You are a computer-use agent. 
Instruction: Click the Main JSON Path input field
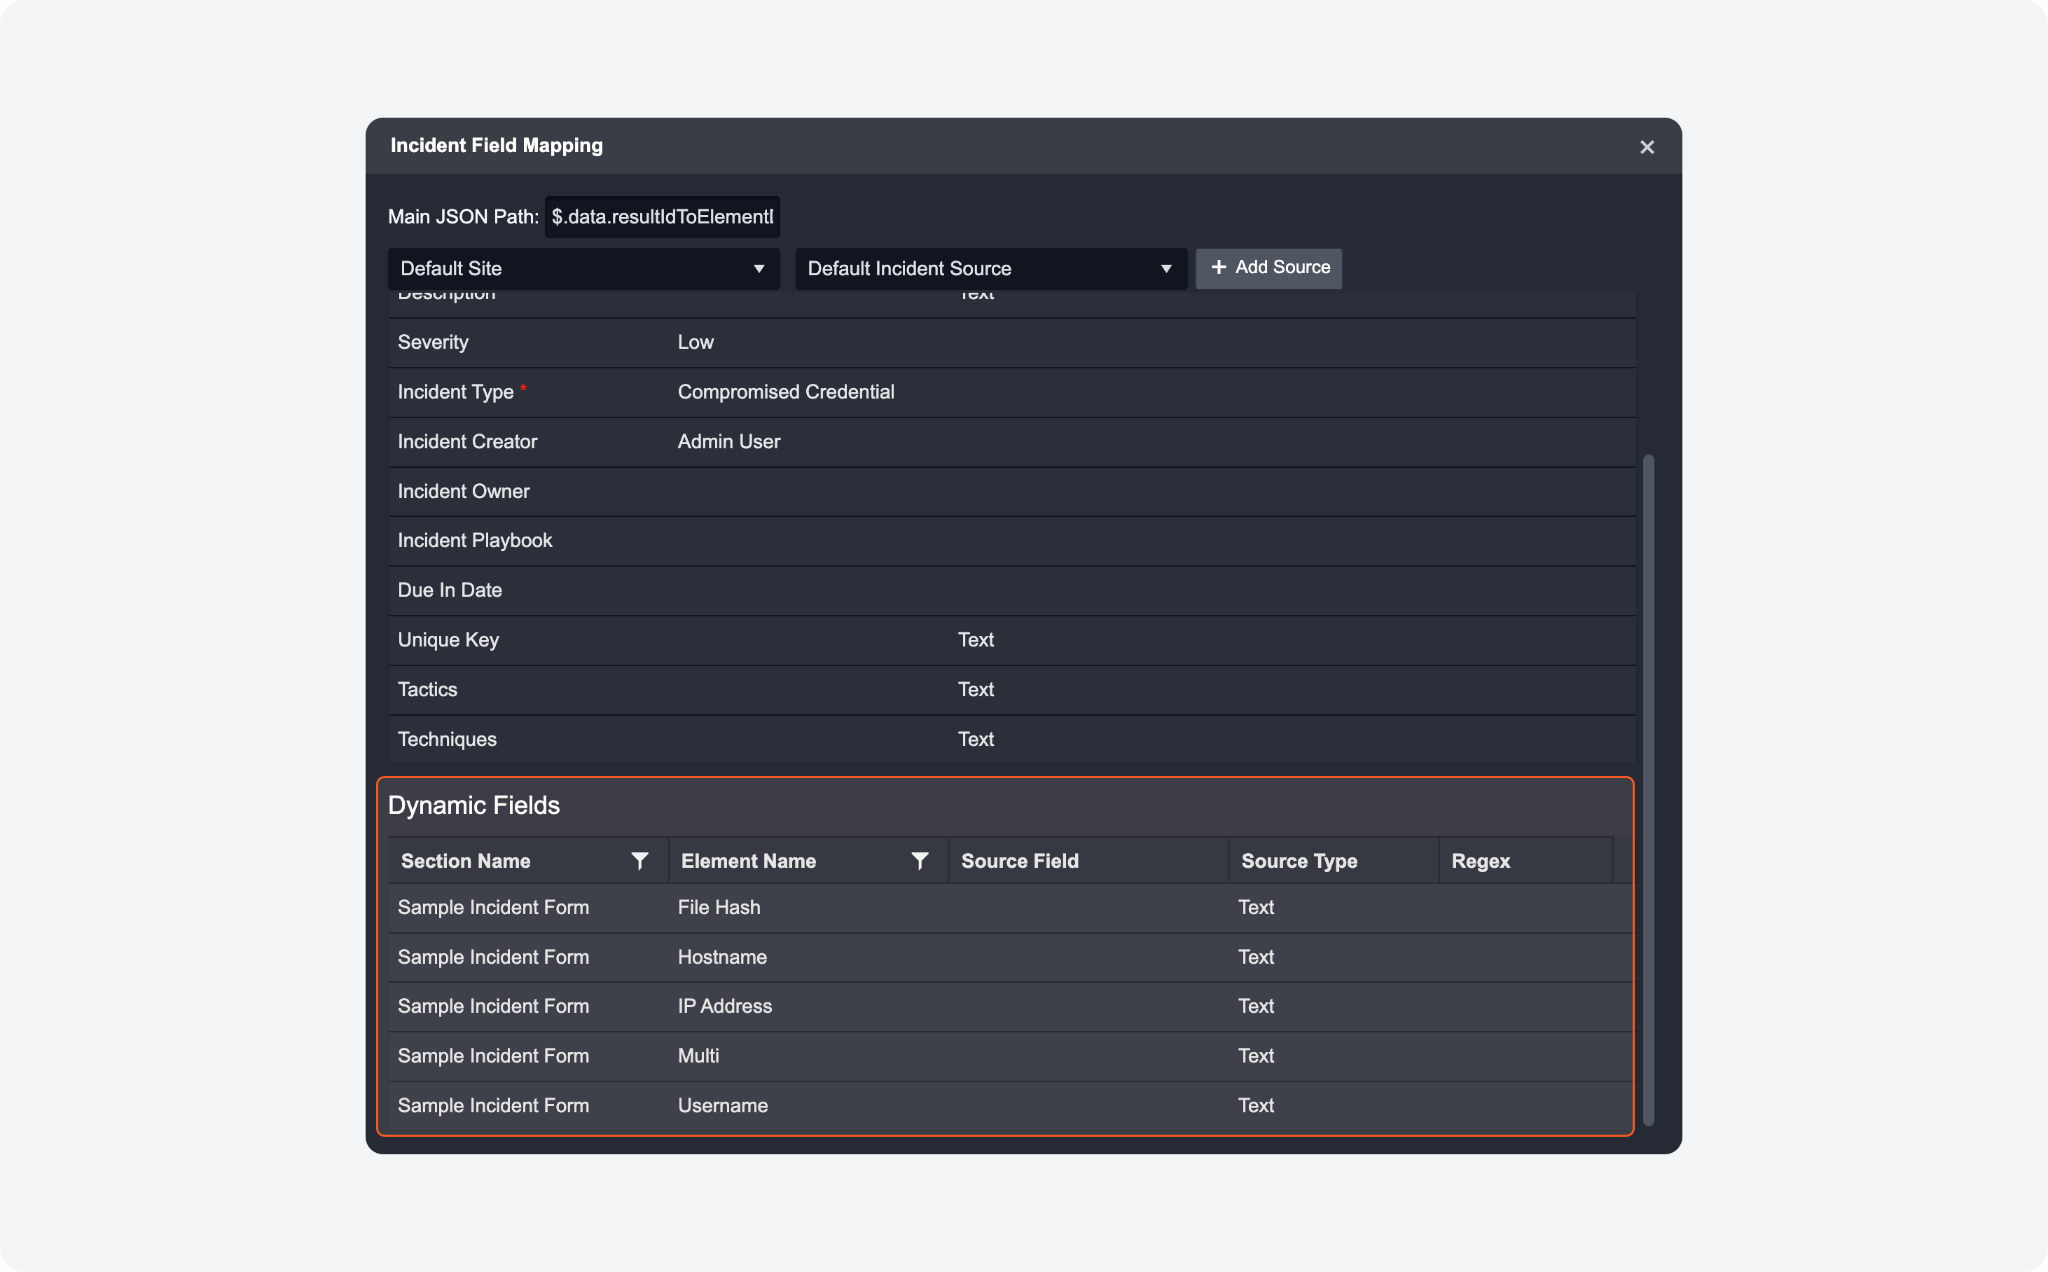tap(662, 217)
